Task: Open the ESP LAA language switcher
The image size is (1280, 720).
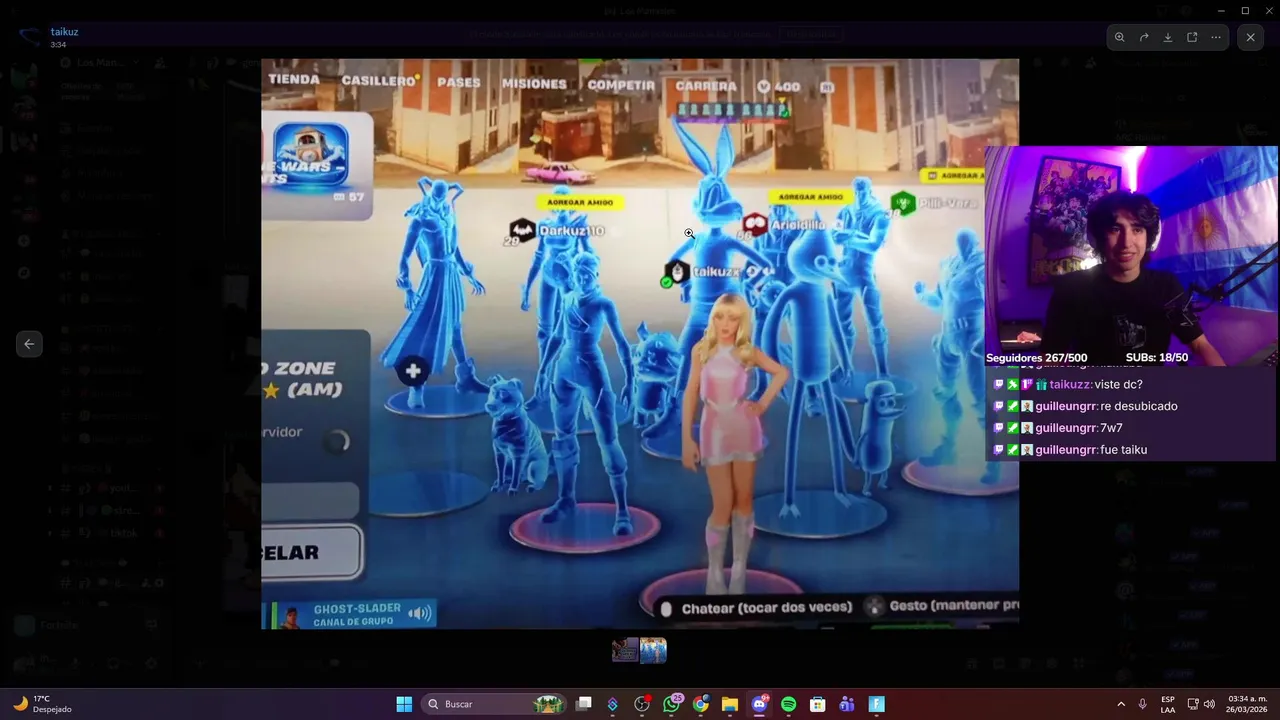Action: (1168, 704)
